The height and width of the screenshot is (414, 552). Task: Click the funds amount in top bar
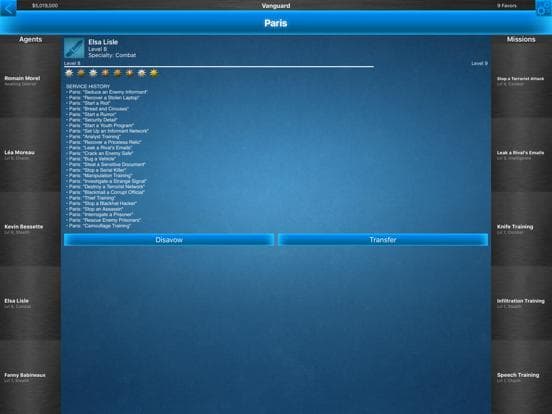(45, 5)
